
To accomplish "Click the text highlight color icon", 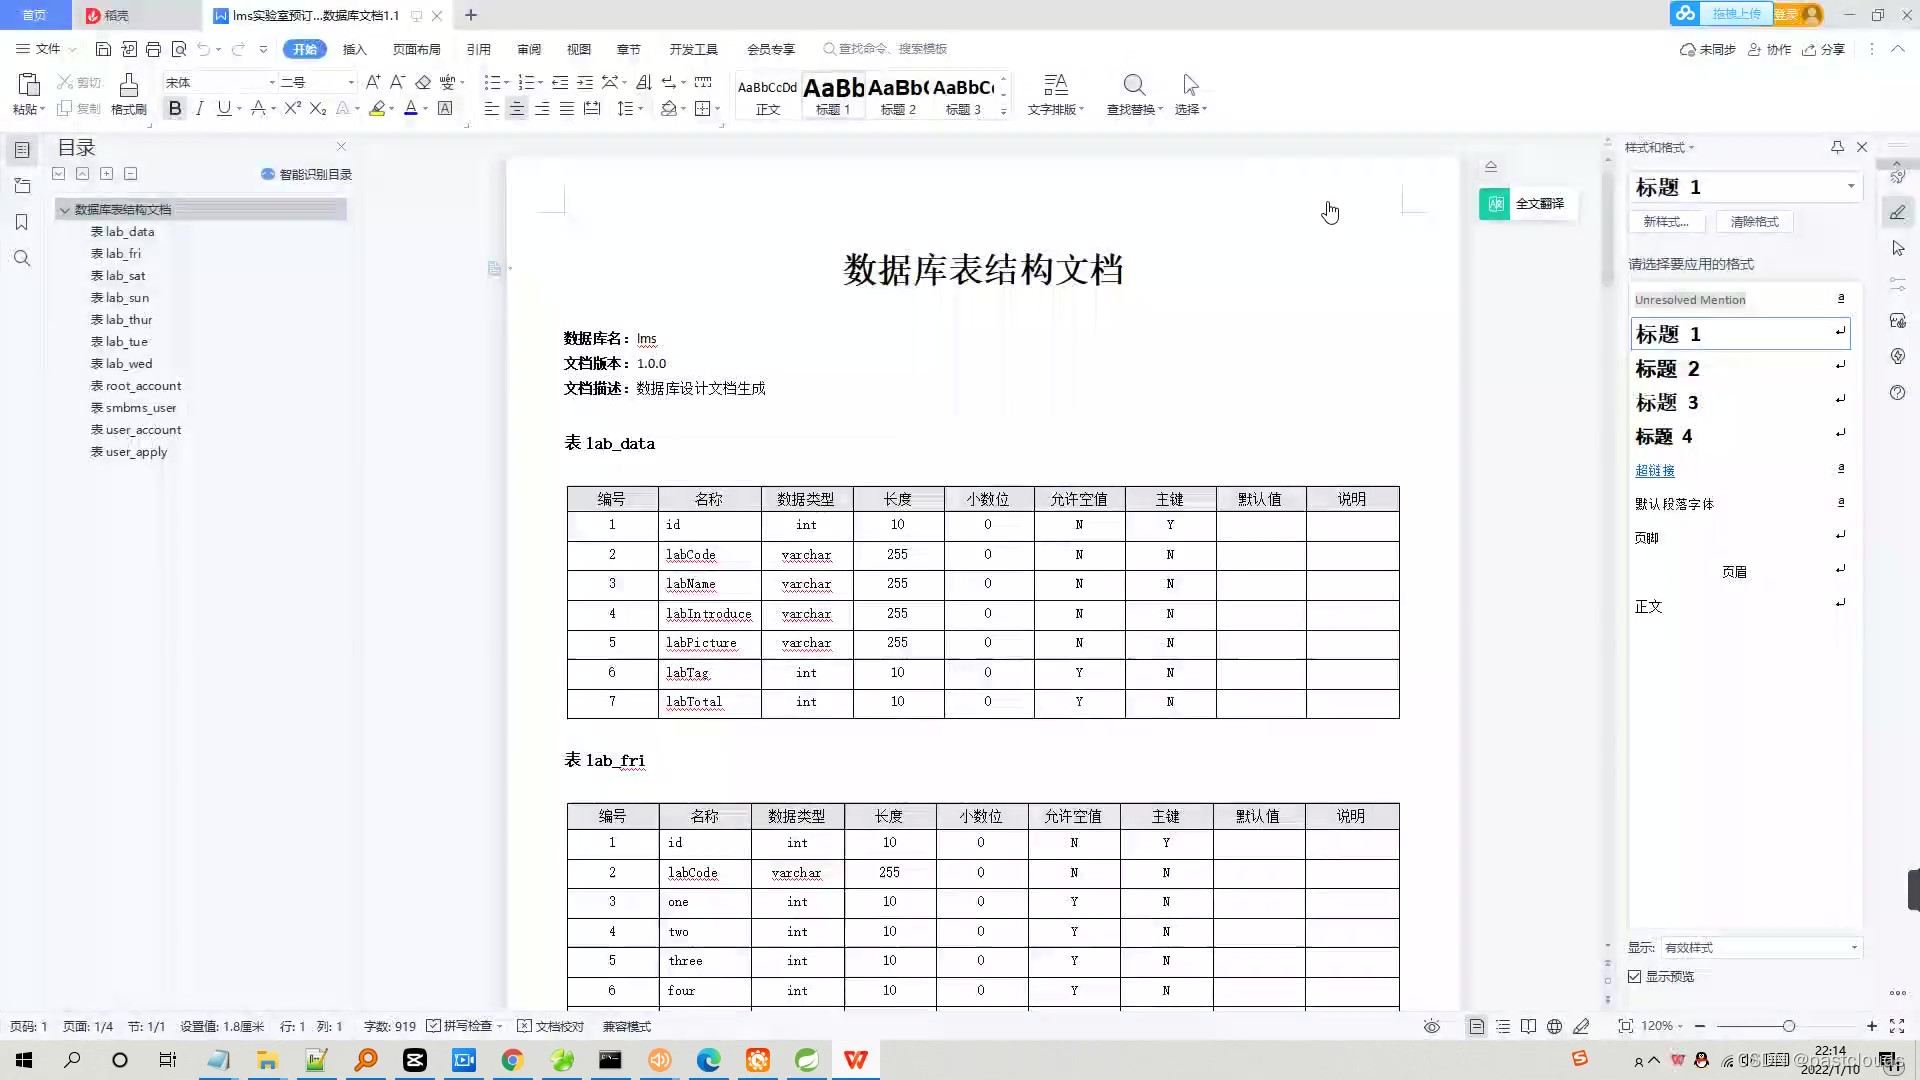I will pyautogui.click(x=377, y=109).
